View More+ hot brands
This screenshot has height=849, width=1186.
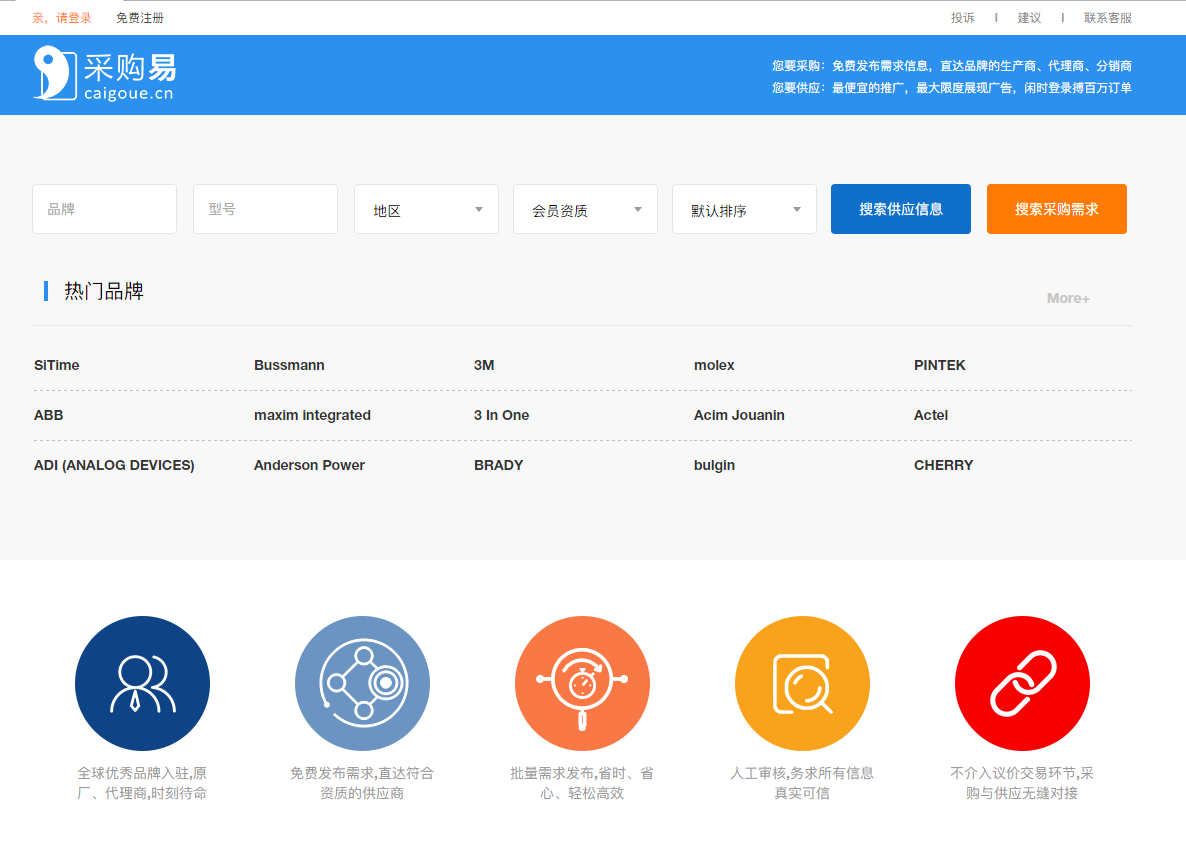1068,298
